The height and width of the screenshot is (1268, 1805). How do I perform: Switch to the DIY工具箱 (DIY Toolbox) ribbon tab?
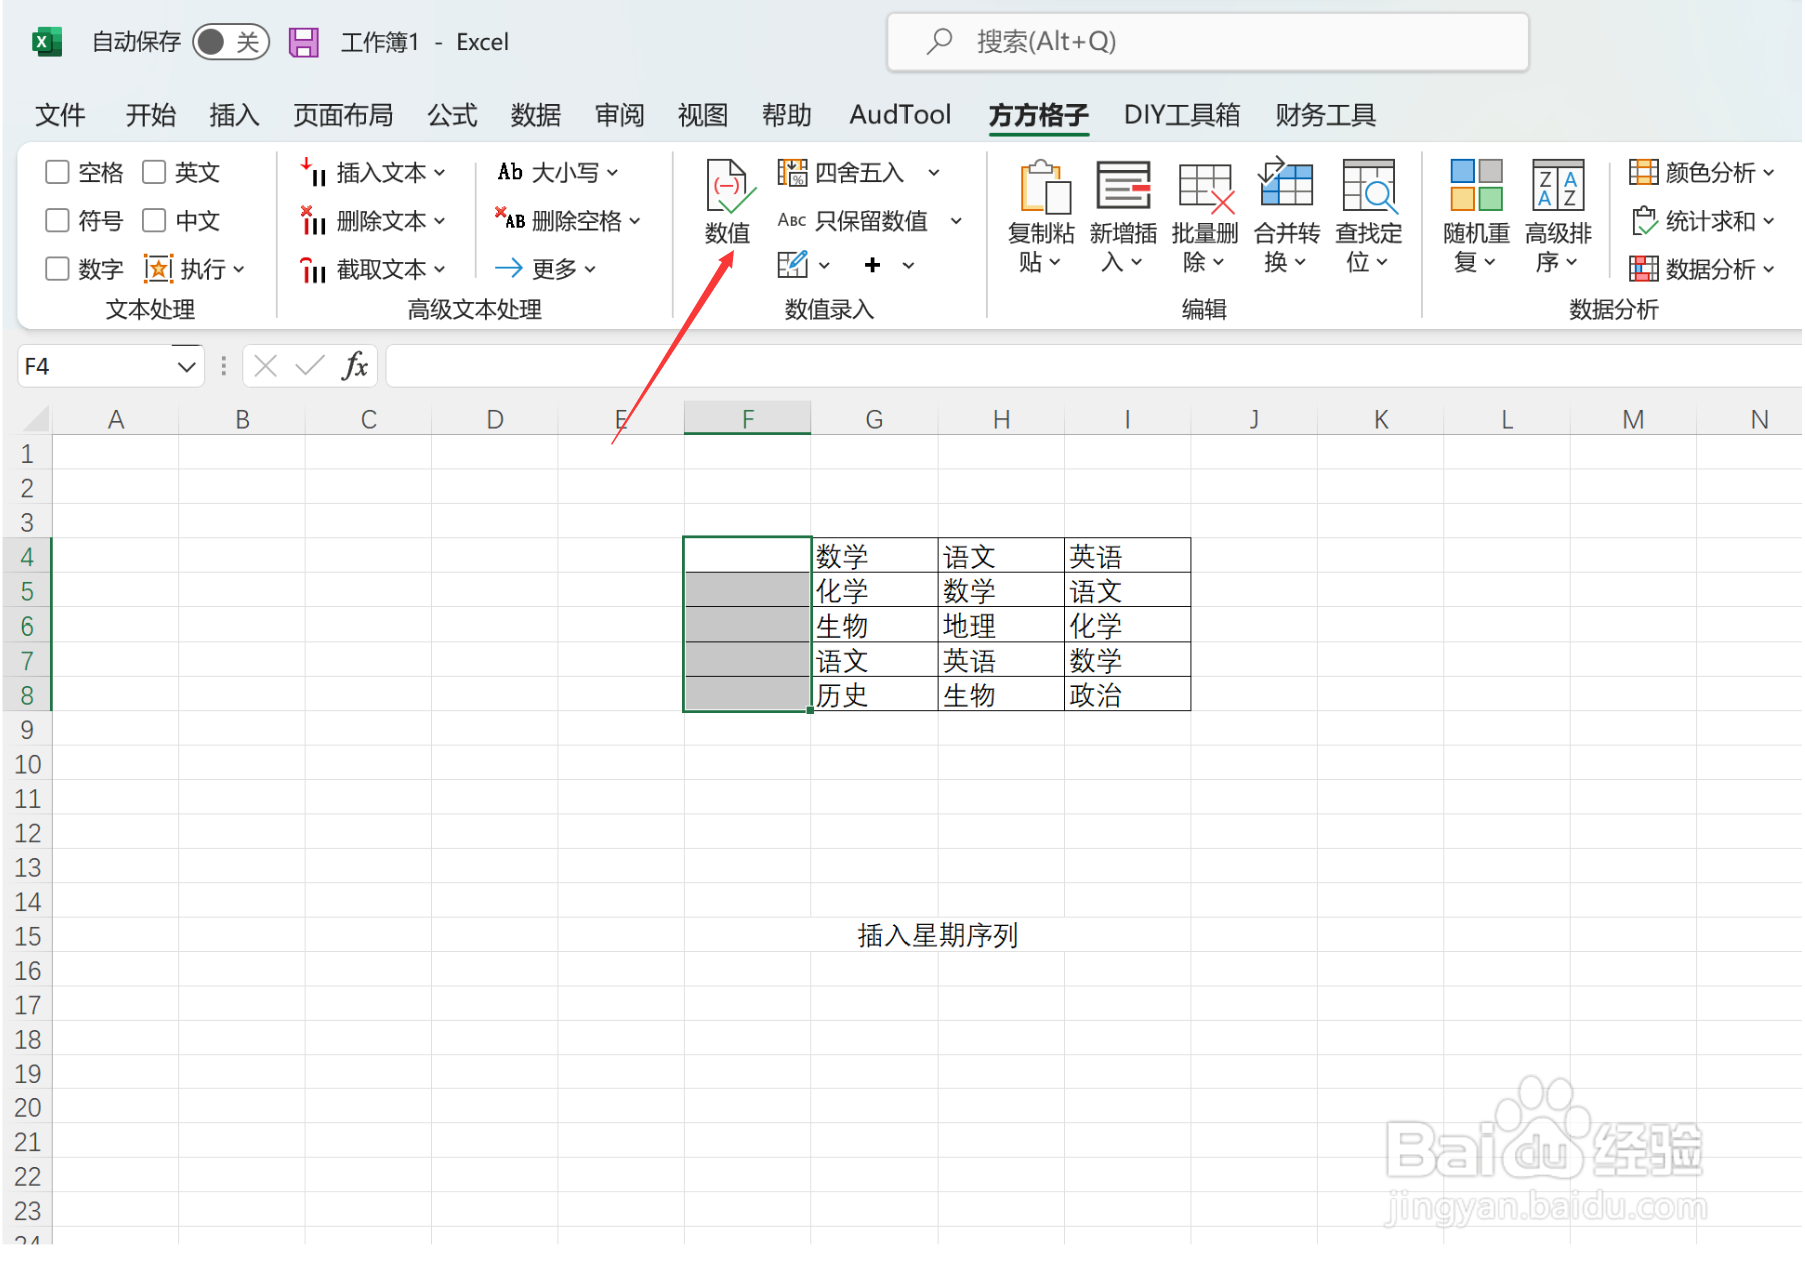[1182, 115]
